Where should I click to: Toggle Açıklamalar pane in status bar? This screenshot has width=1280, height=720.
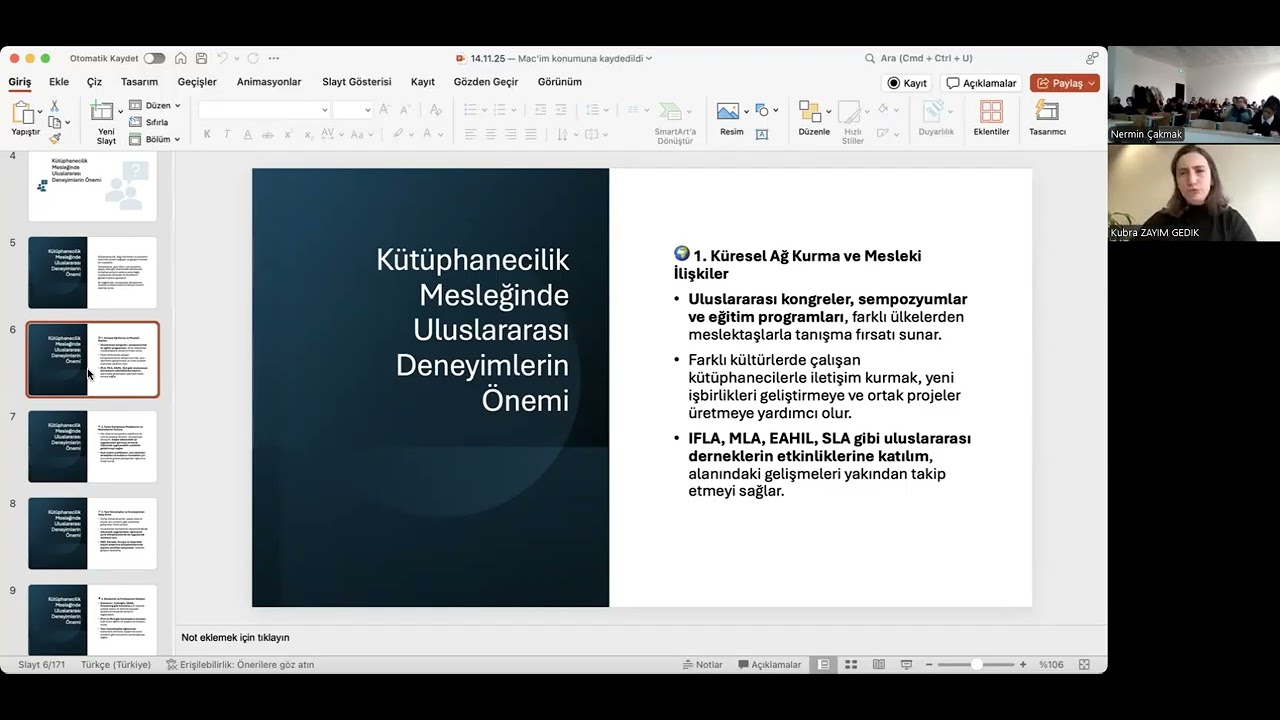(x=769, y=665)
